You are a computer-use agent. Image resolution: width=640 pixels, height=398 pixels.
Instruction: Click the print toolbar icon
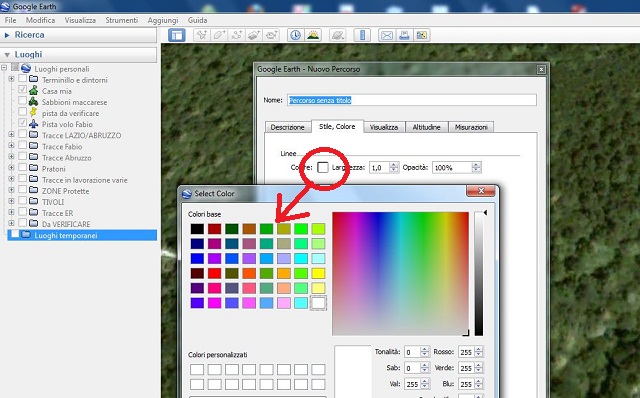pyautogui.click(x=404, y=35)
